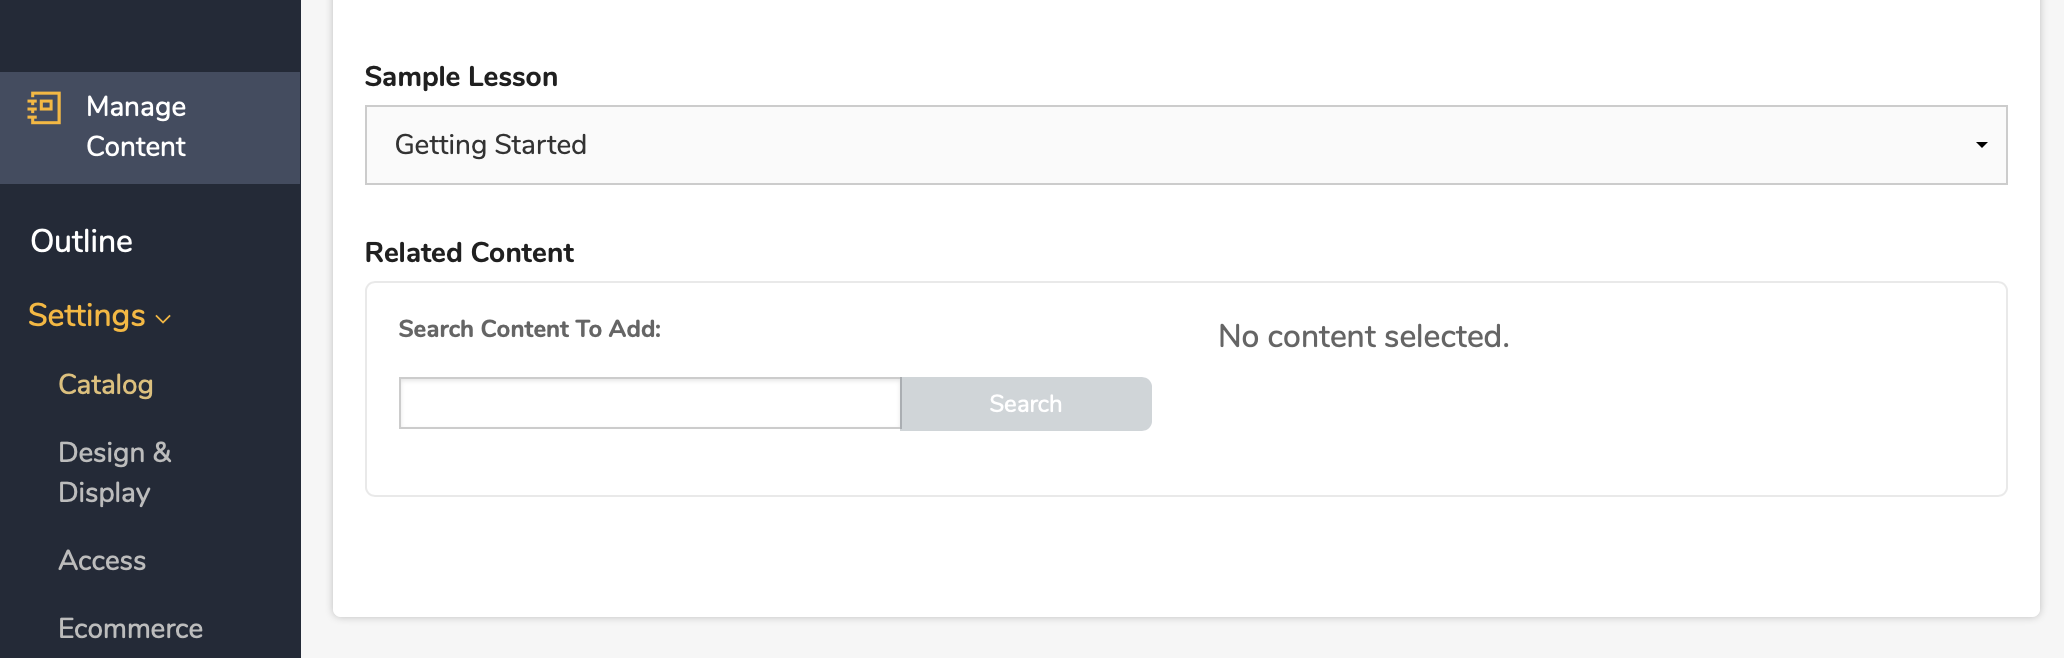Screen dimensions: 2064x658
Task: Click the dropdown arrow on Getting Started
Action: pos(1981,145)
